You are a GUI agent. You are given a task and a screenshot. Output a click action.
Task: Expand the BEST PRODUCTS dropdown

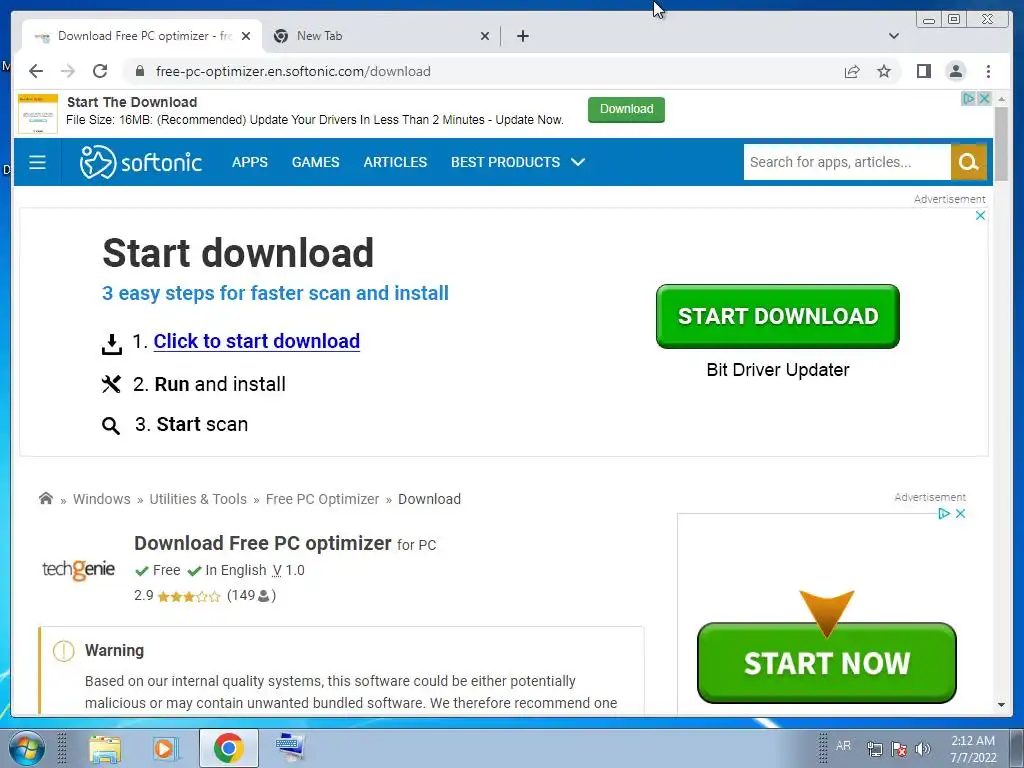(x=518, y=162)
